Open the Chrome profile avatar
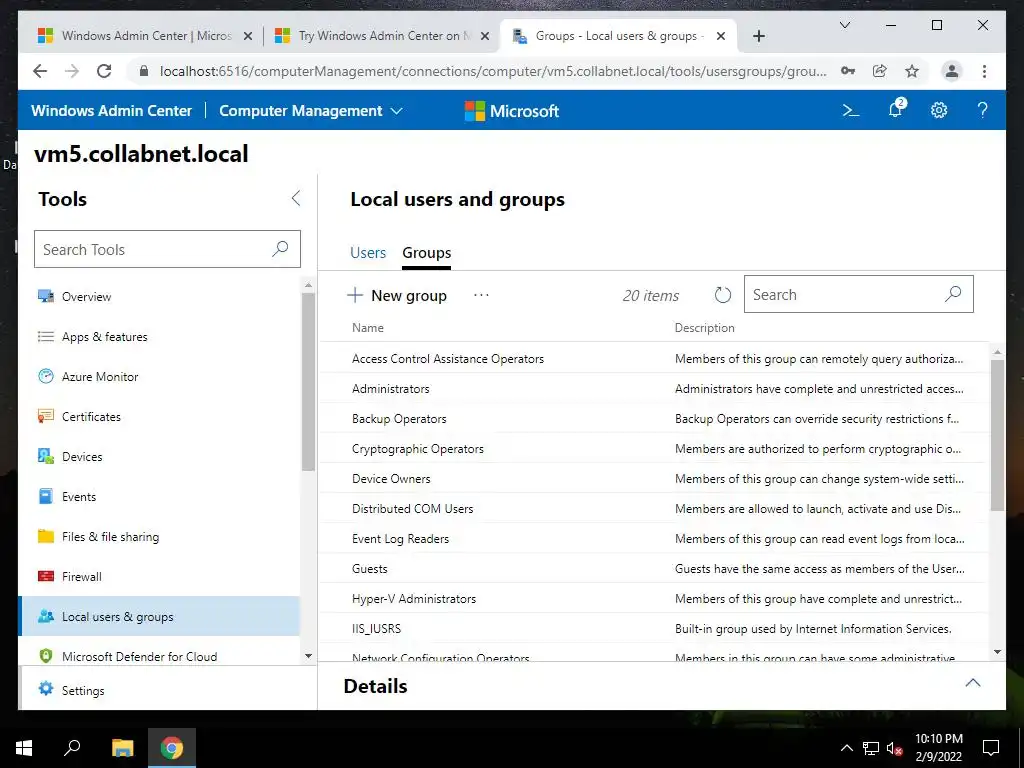1024x768 pixels. (x=952, y=71)
